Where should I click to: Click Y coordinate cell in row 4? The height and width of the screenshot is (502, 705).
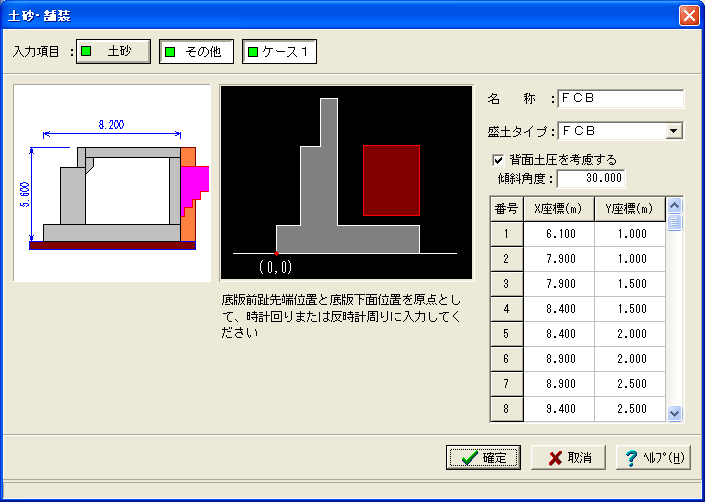point(630,309)
